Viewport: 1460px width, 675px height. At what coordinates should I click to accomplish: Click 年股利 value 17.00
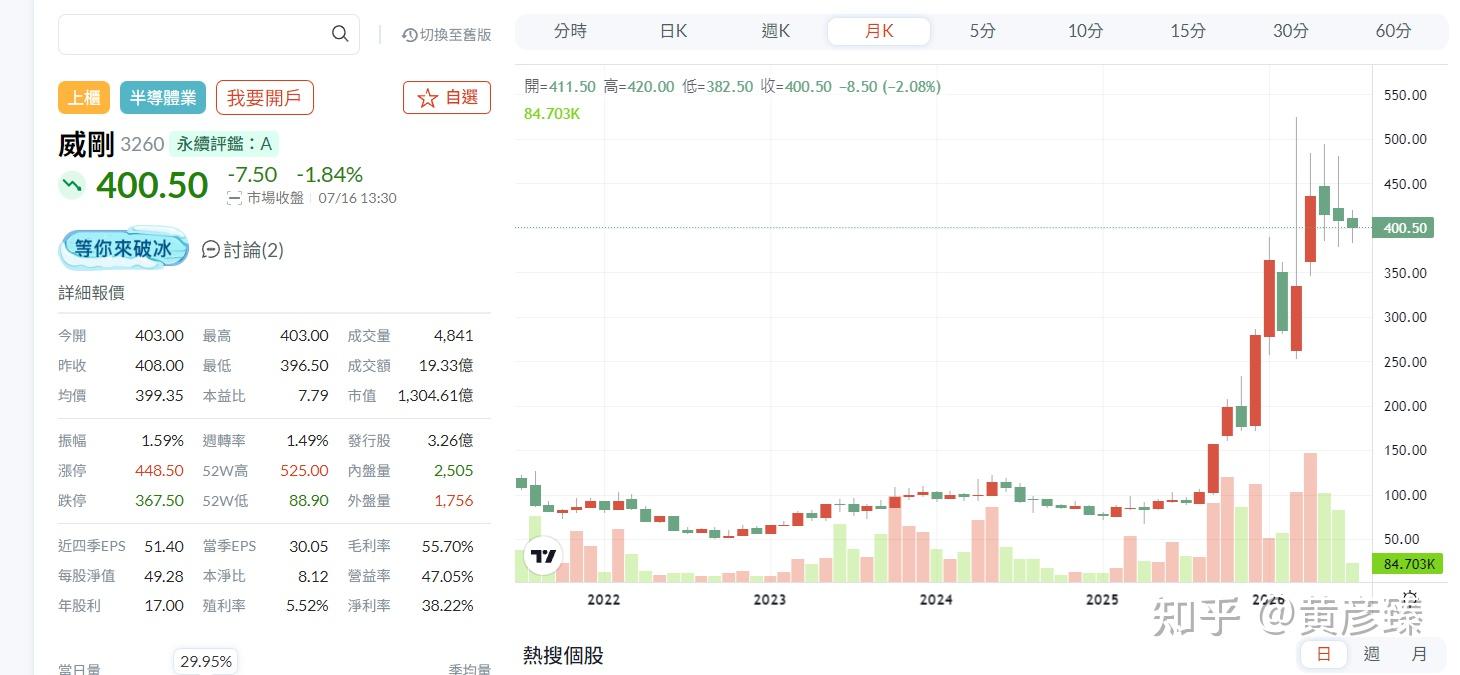point(164,605)
